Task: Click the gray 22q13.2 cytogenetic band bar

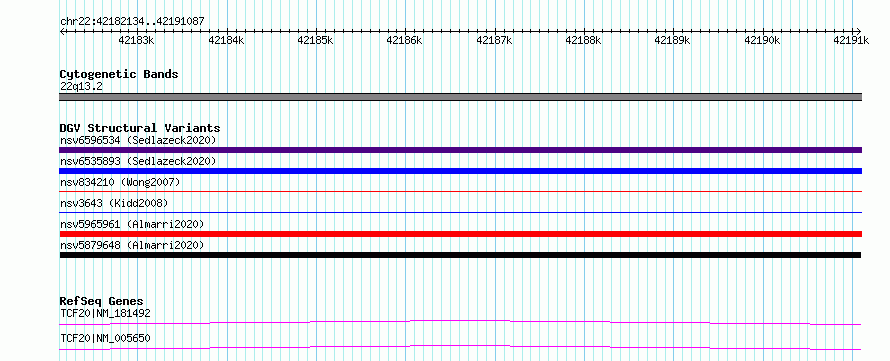Action: pos(460,97)
